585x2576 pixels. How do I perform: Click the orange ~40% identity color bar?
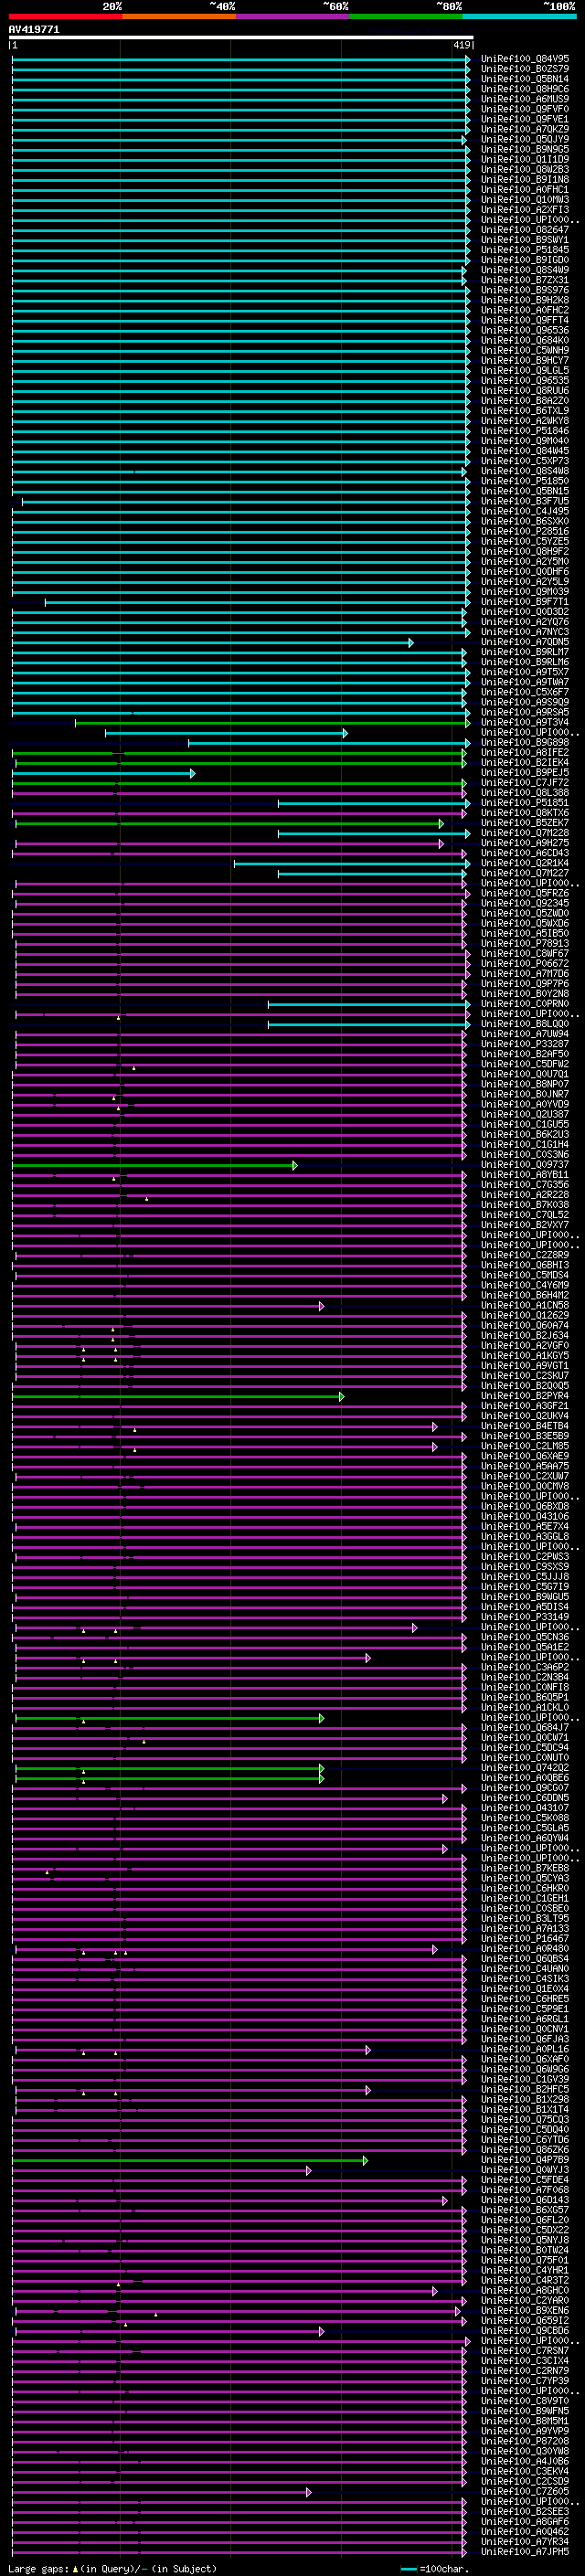click(x=180, y=16)
